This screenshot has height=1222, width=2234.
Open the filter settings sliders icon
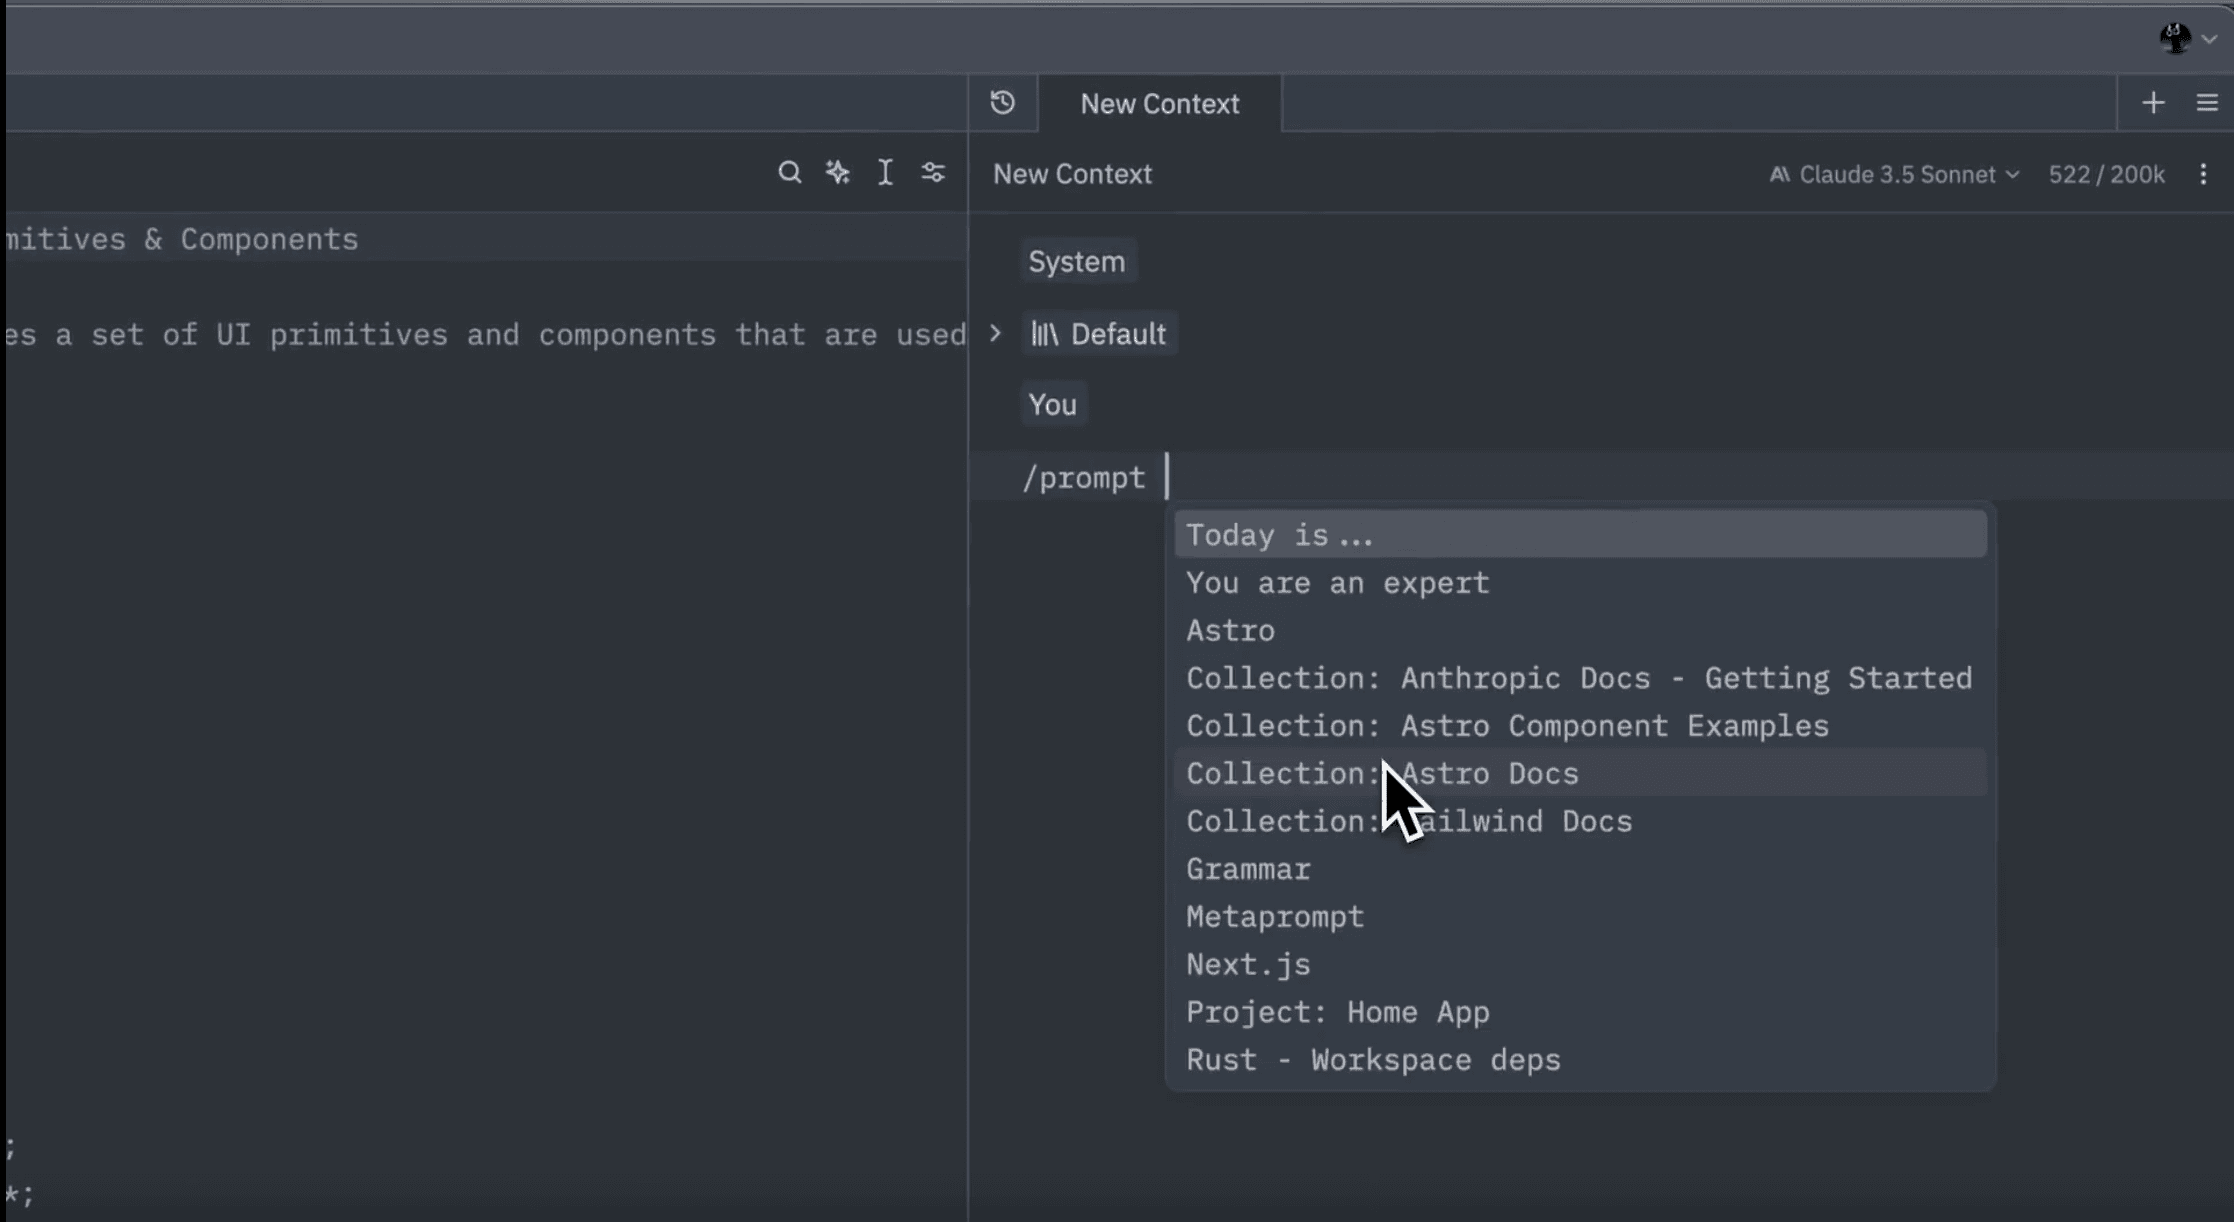932,172
